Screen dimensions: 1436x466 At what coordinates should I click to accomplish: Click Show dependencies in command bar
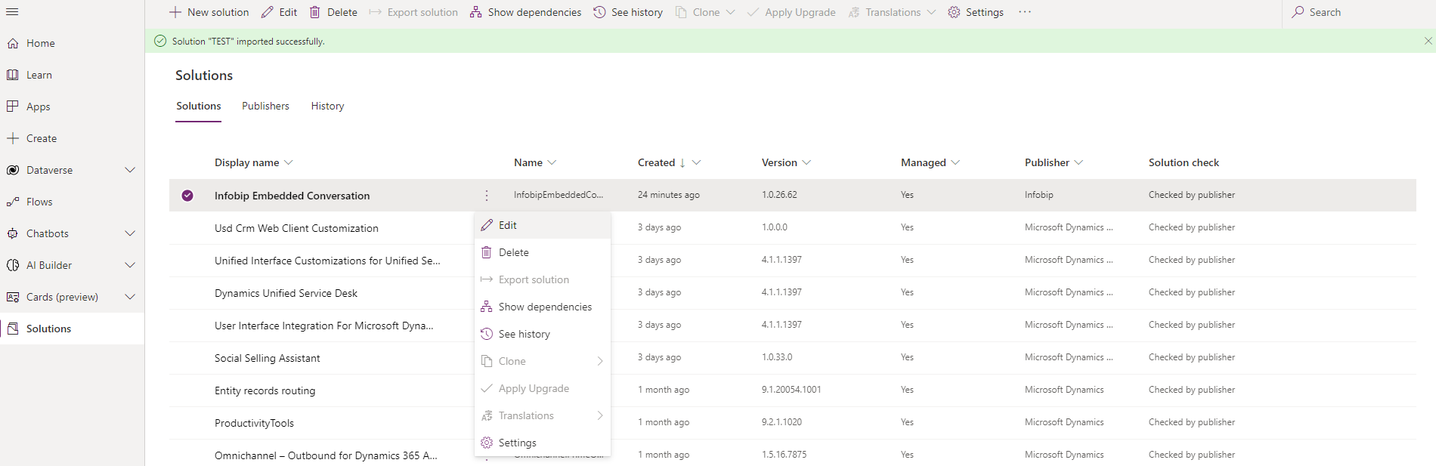pyautogui.click(x=525, y=12)
